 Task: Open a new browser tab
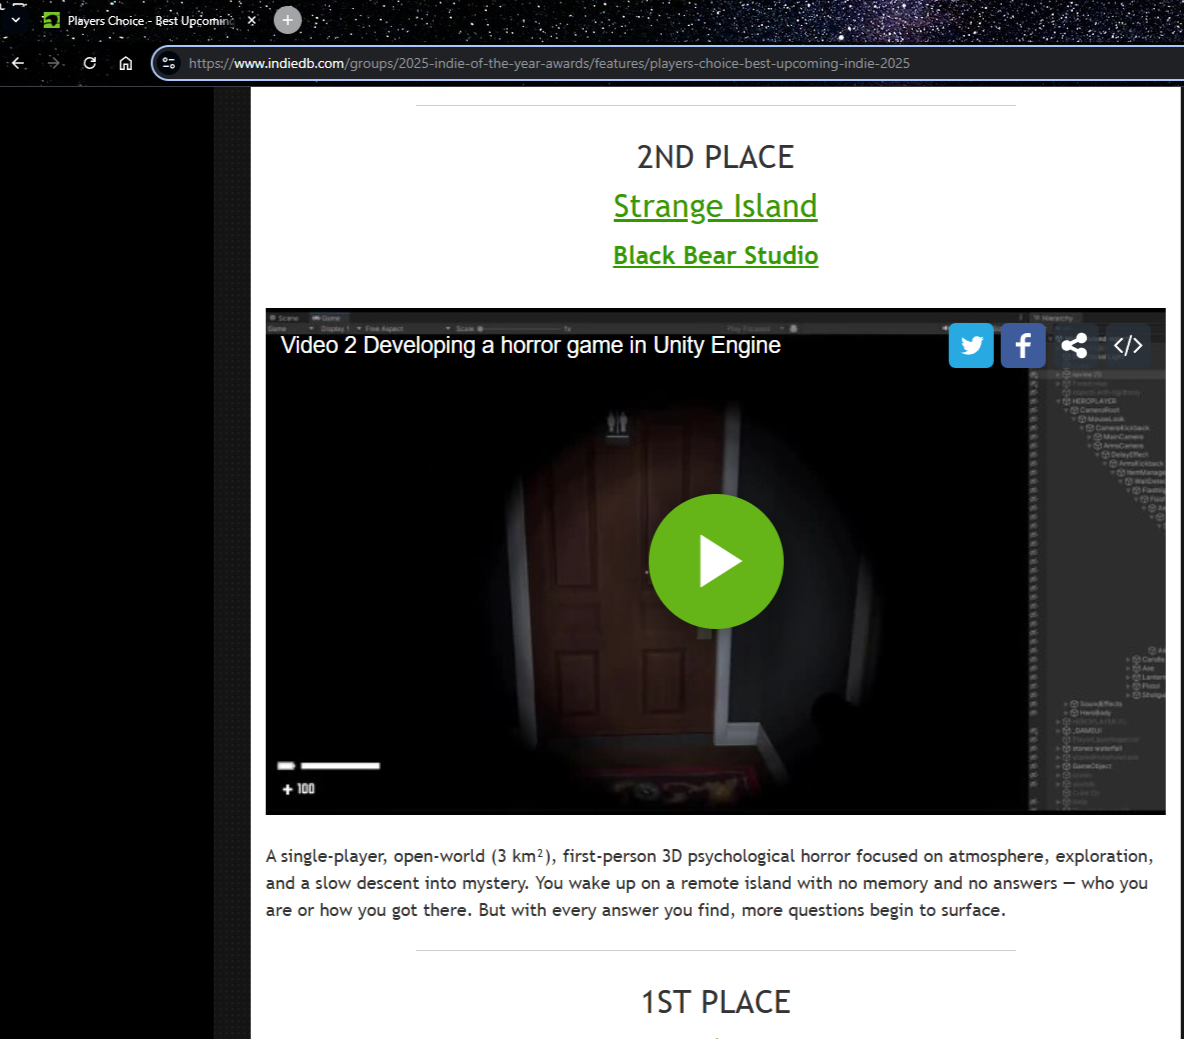click(287, 20)
